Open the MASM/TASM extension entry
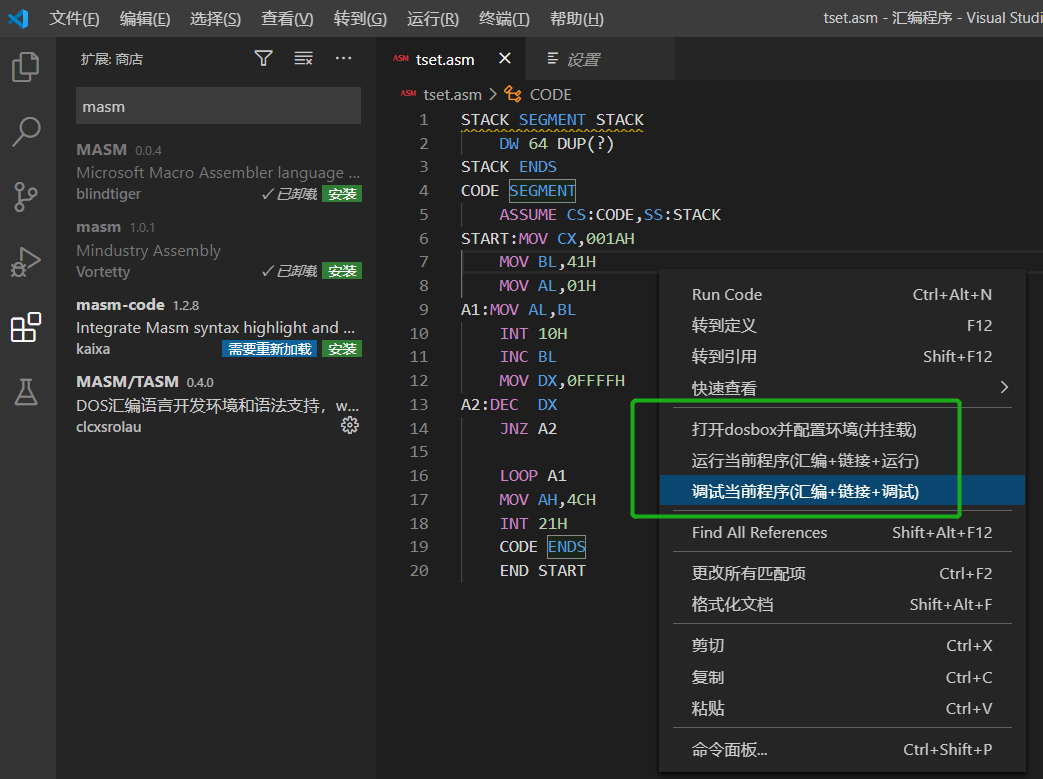The height and width of the screenshot is (779, 1043). coord(218,404)
